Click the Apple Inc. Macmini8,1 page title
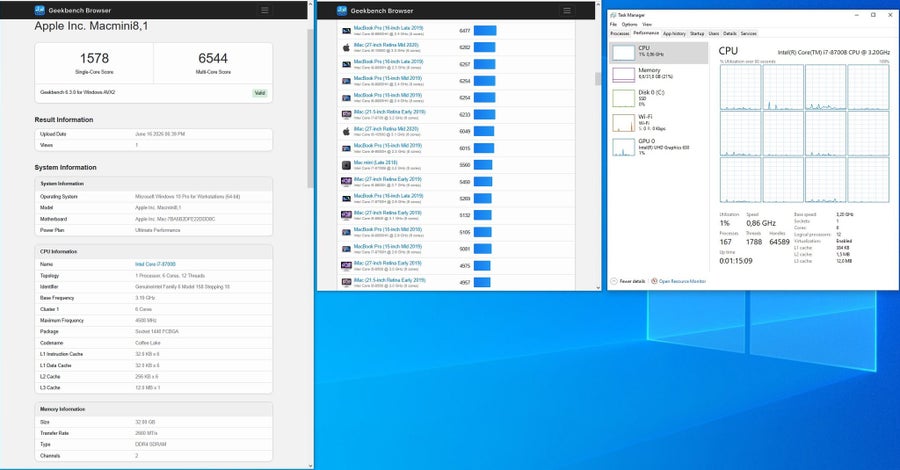 [91, 26]
